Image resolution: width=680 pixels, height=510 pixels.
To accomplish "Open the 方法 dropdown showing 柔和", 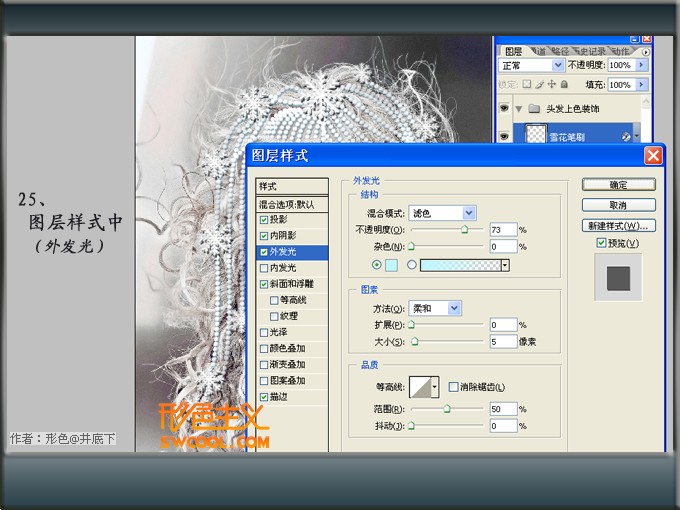I will [x=435, y=308].
